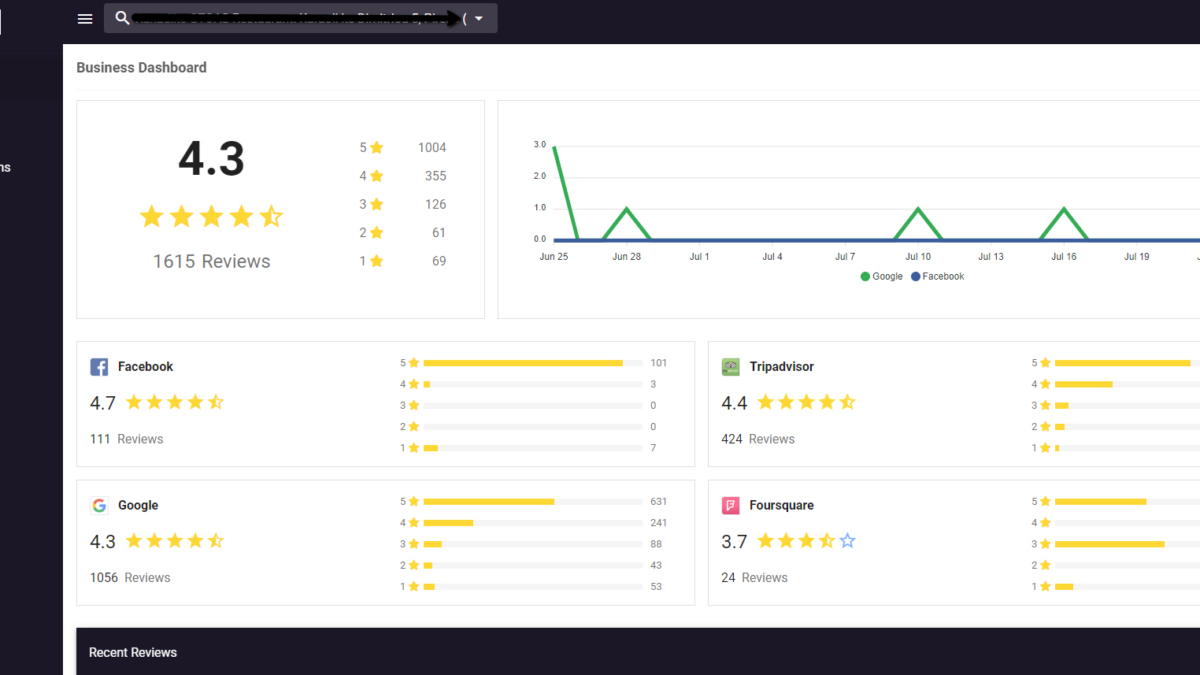Screen dimensions: 1200x675
Task: Click the Jul 10 chart peak
Action: [918, 208]
